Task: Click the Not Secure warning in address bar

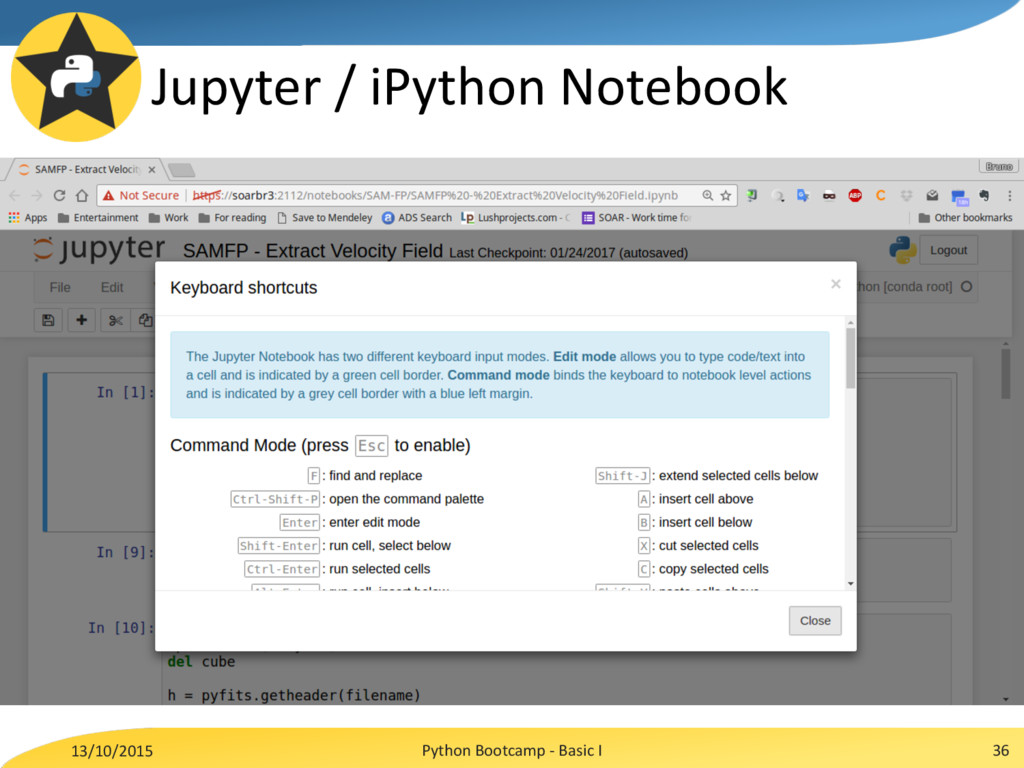Action: (141, 195)
